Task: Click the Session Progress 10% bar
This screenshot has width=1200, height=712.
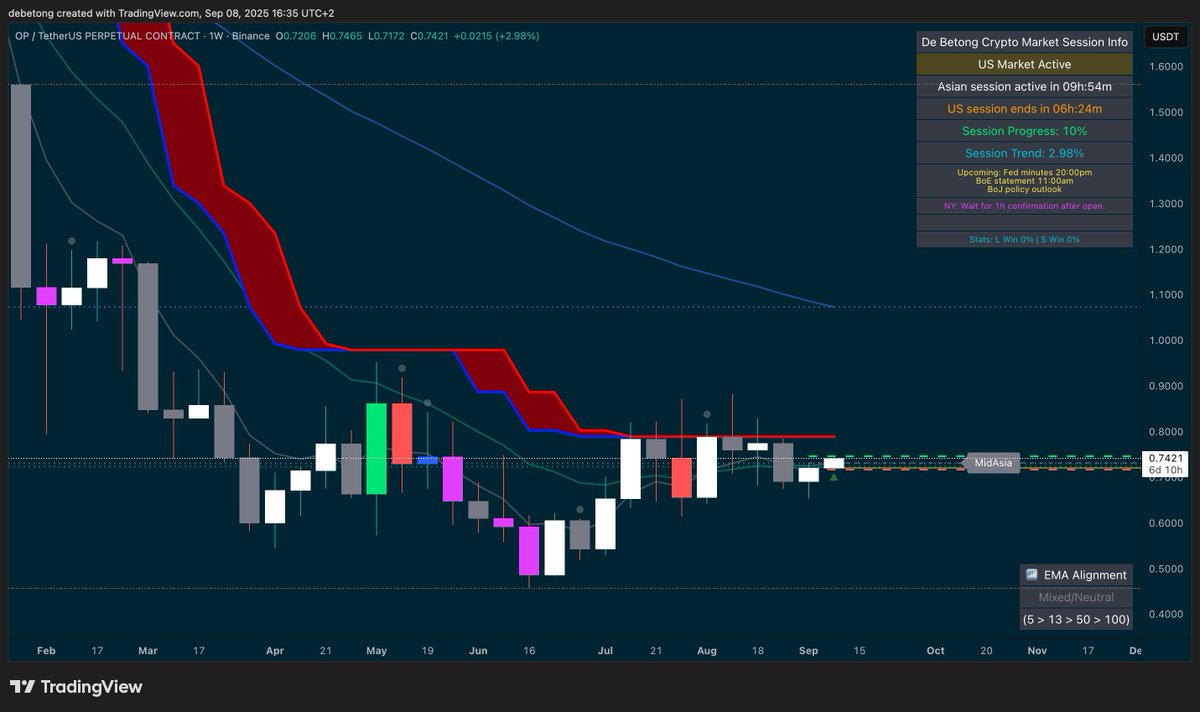Action: coord(1023,131)
